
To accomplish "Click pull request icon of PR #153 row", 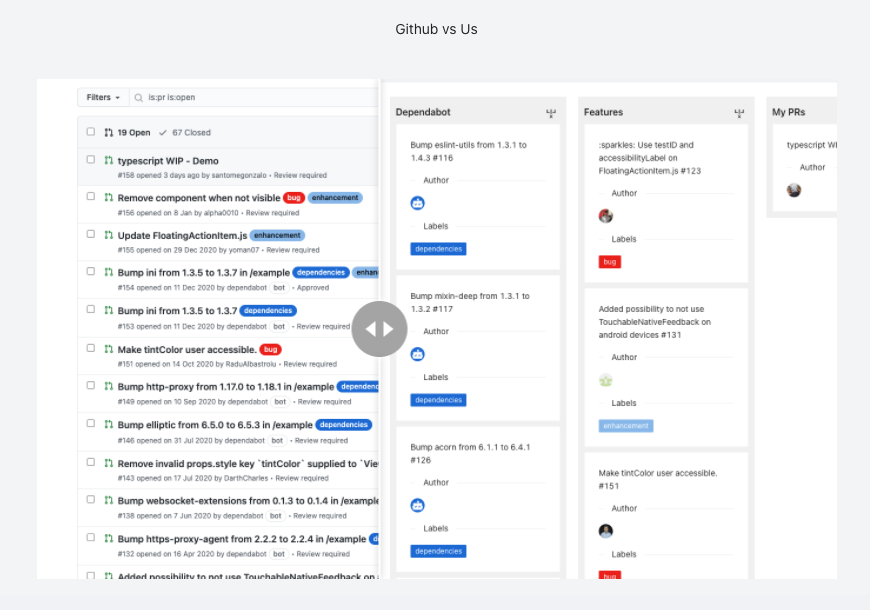I will 108,310.
